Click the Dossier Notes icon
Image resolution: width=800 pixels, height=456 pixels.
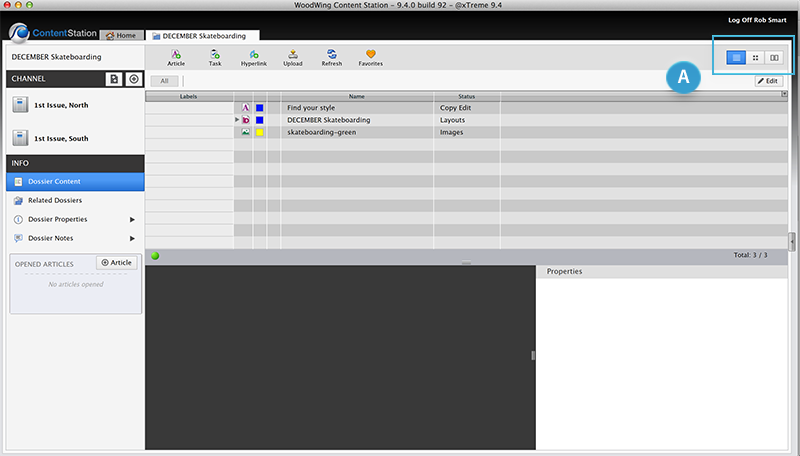18,238
